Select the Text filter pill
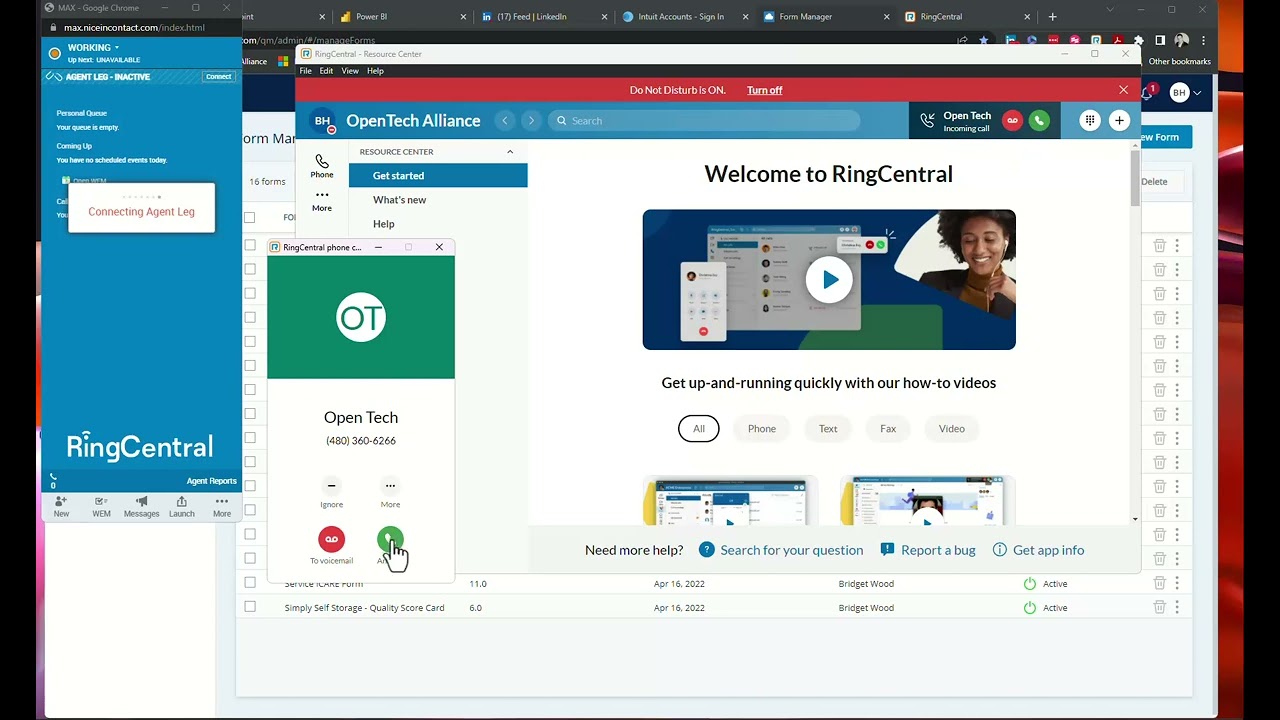 828,429
